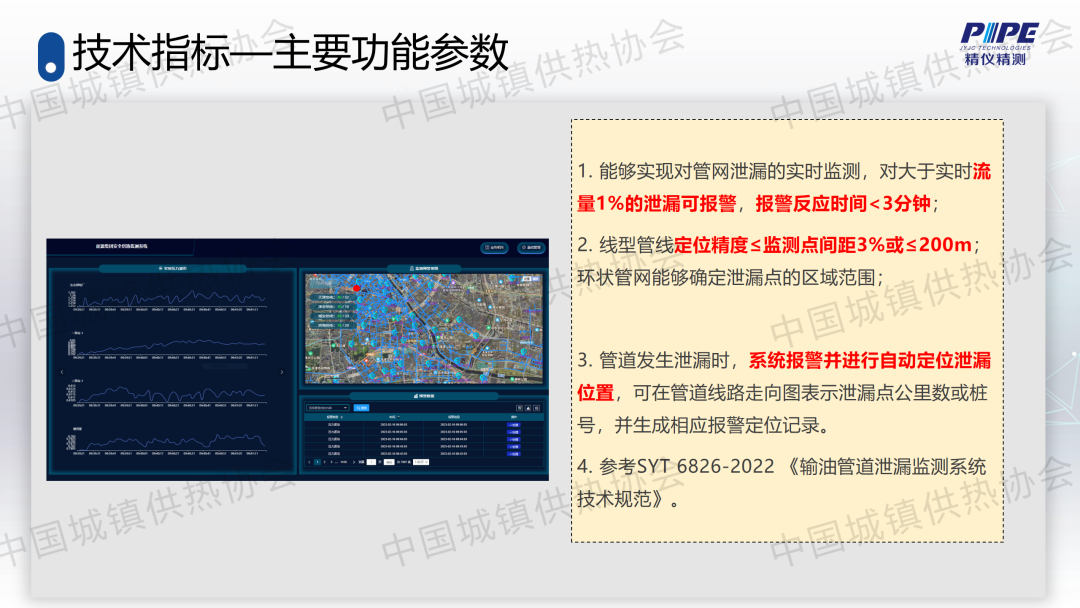Click the page number jump input field

[371, 462]
